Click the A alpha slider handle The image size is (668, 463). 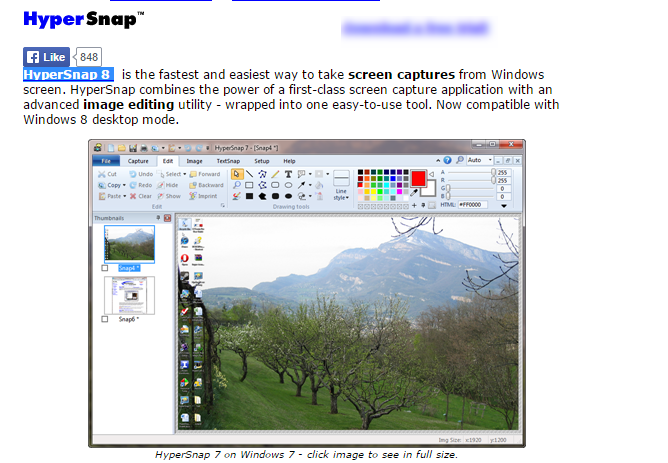493,172
